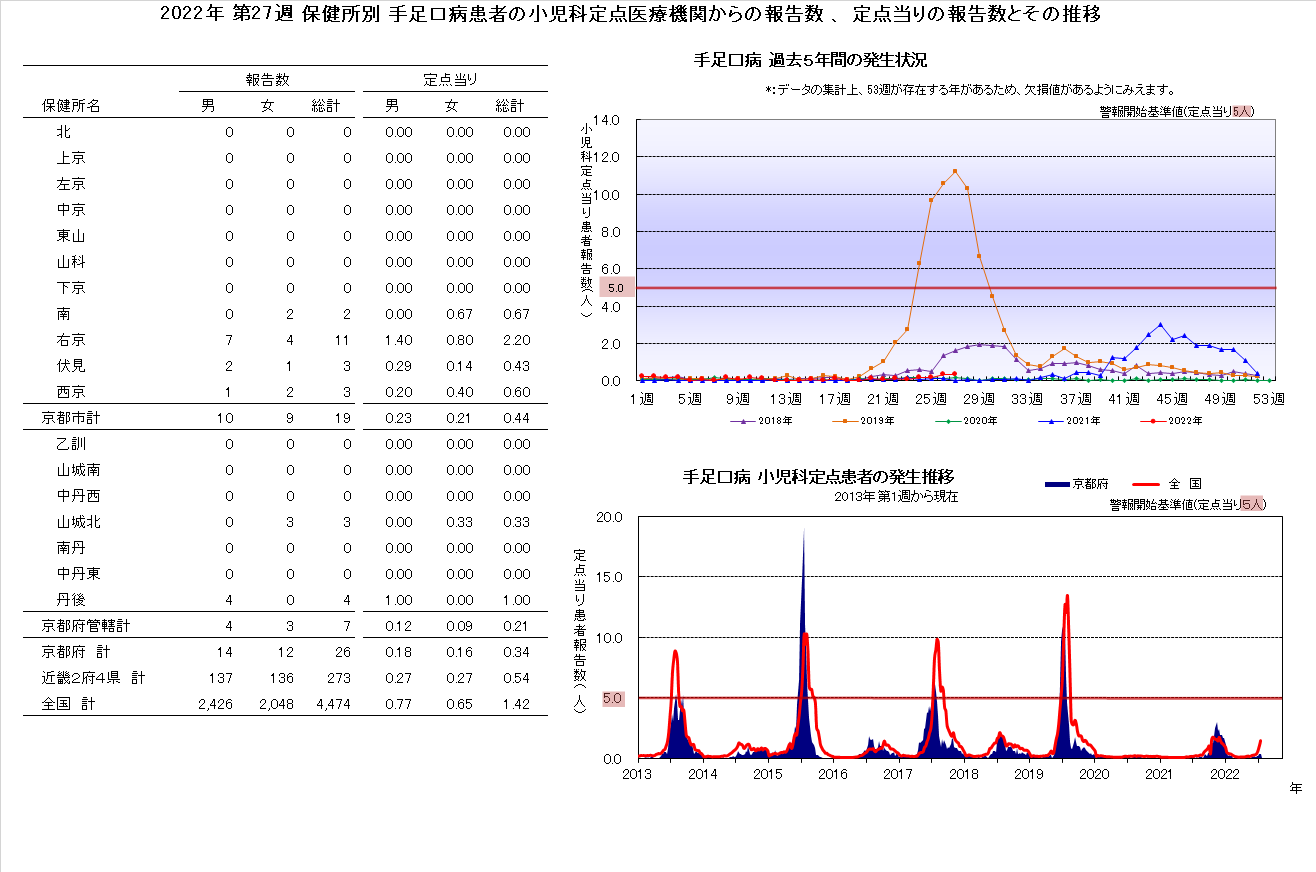Select the 丹後 row label
This screenshot has height=872, width=1316.
[x=71, y=600]
